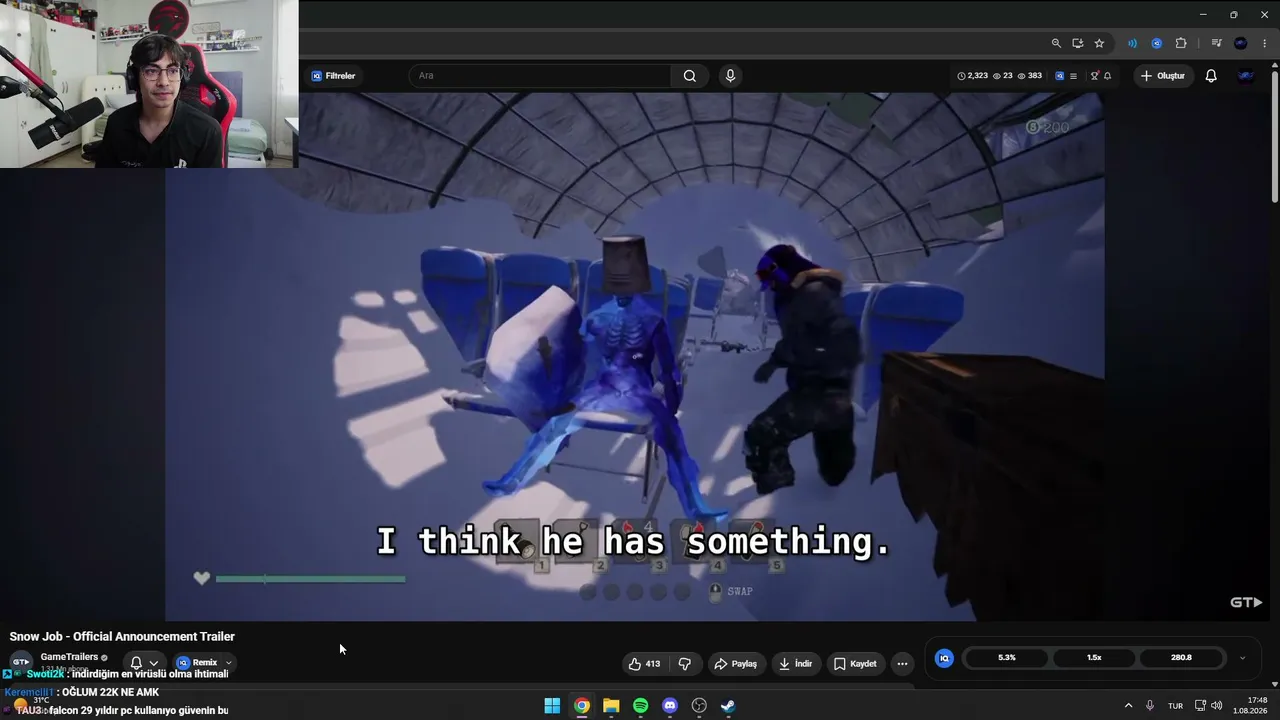Image resolution: width=1280 pixels, height=720 pixels.
Task: Click the Paylaş share button
Action: point(735,664)
